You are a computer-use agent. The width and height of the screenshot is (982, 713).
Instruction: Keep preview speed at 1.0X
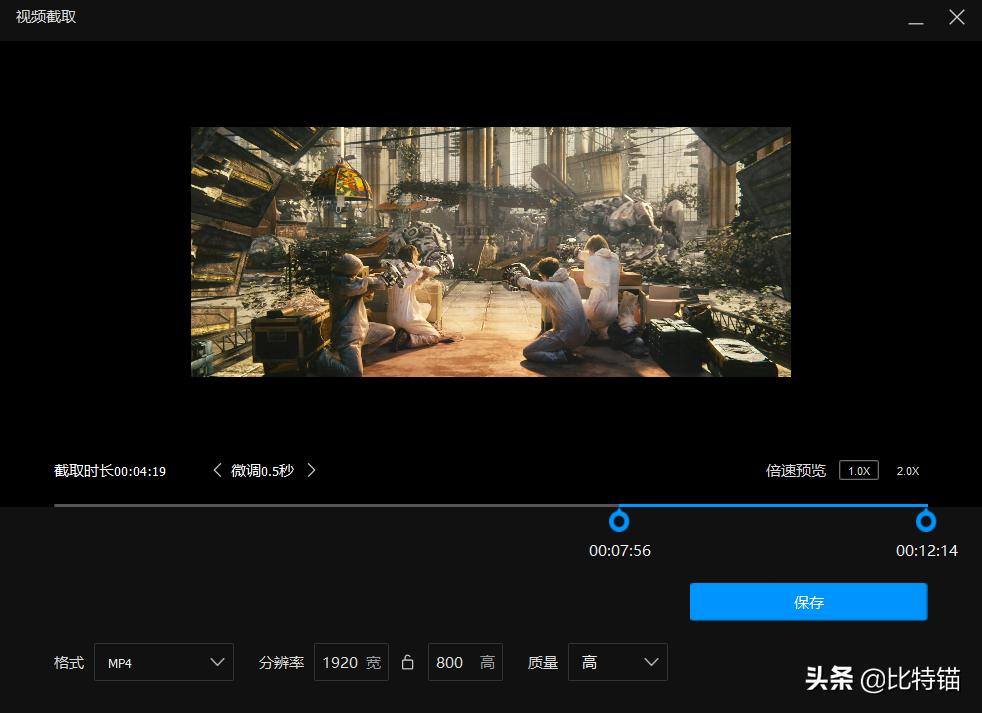click(x=858, y=470)
